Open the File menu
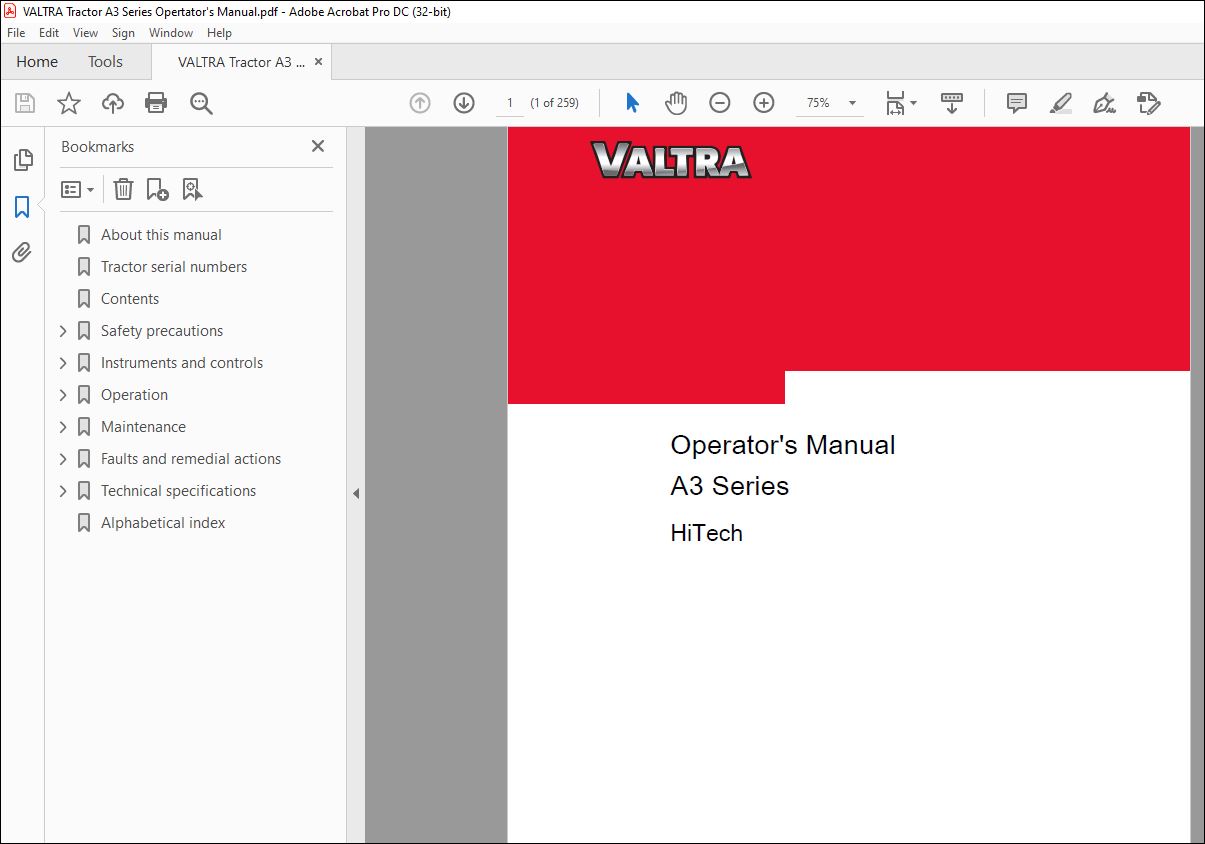1205x844 pixels. (x=16, y=33)
